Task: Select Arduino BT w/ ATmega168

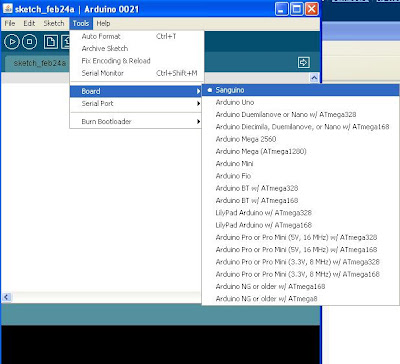Action: 301,201
